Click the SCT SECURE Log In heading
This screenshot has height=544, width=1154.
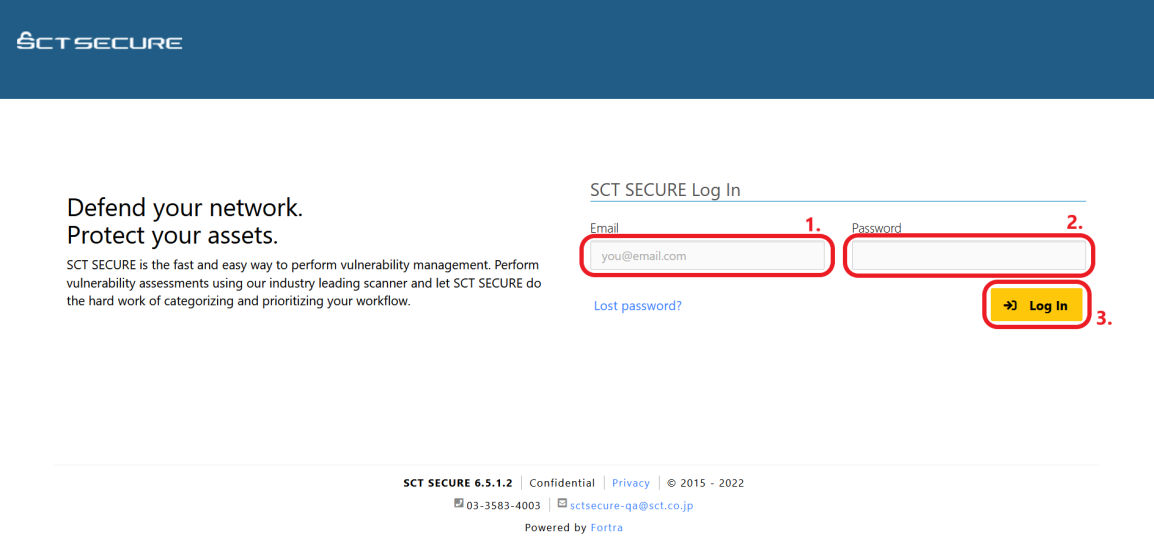click(665, 190)
